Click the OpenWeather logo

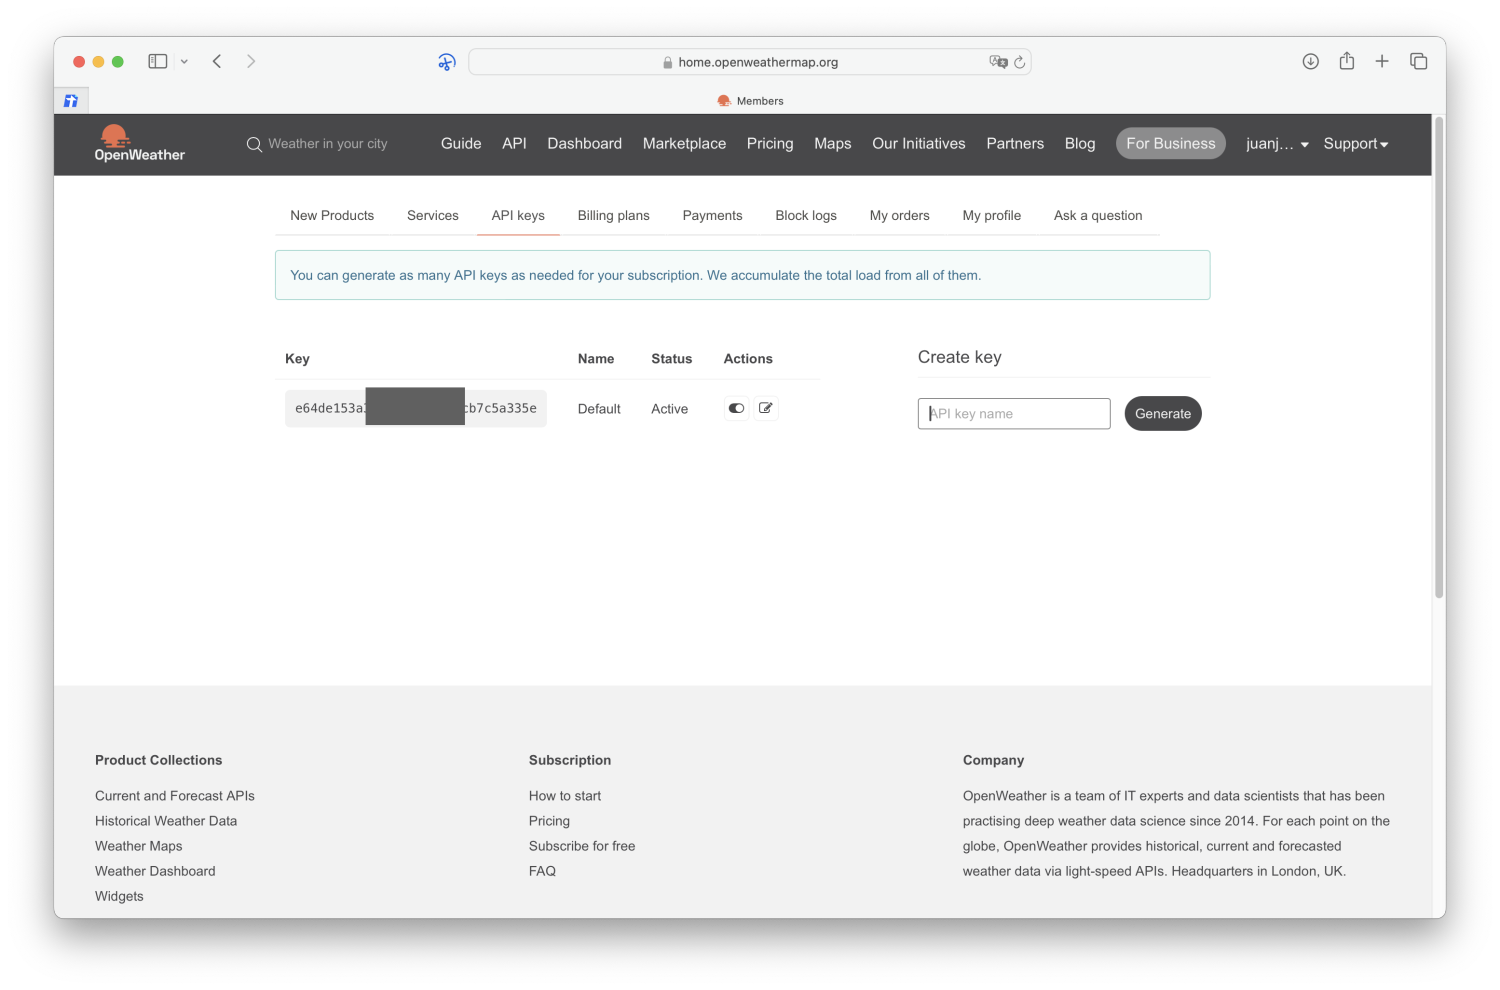[x=139, y=143]
